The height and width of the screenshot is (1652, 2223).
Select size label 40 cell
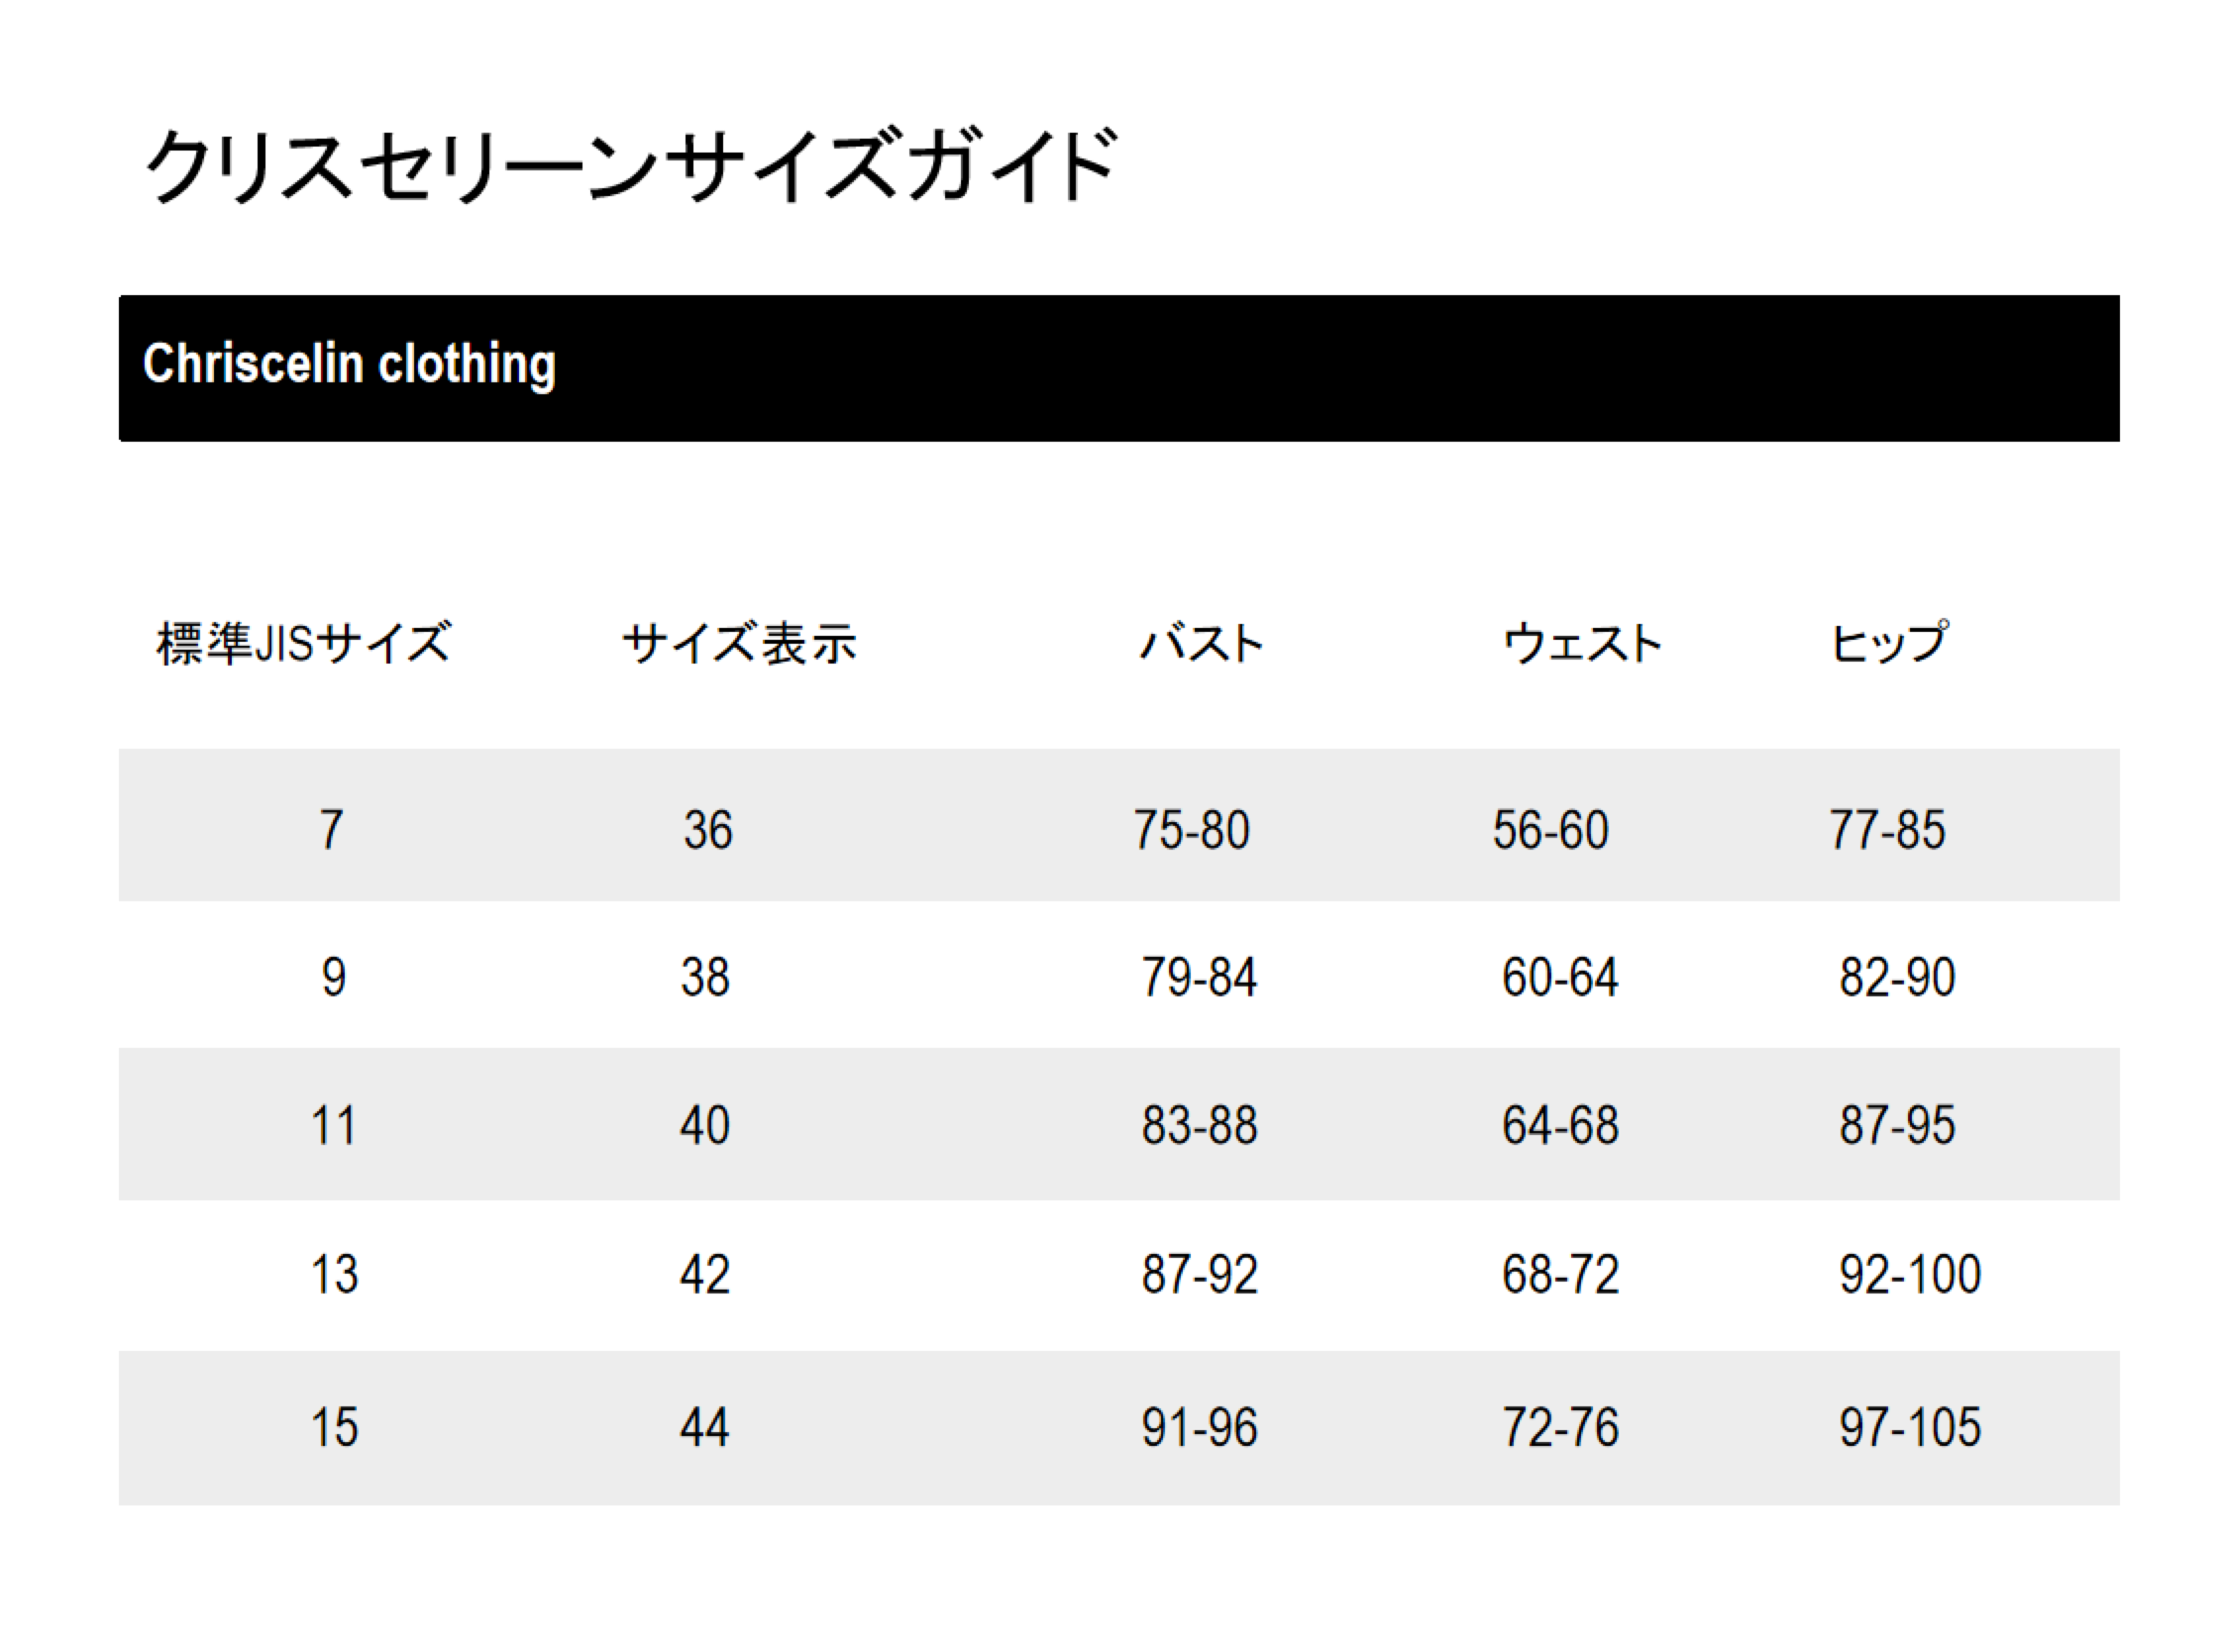pos(705,1126)
